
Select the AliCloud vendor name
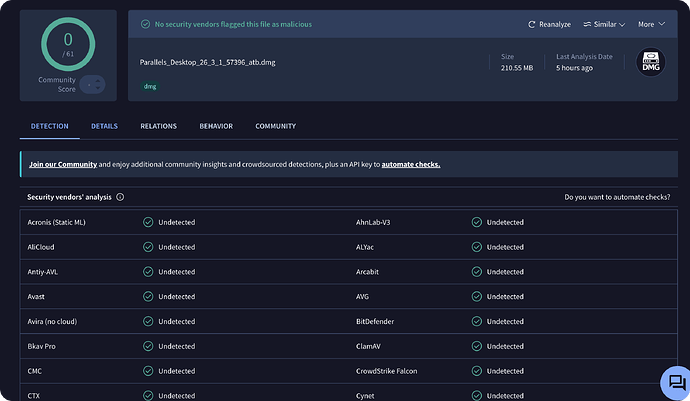41,247
